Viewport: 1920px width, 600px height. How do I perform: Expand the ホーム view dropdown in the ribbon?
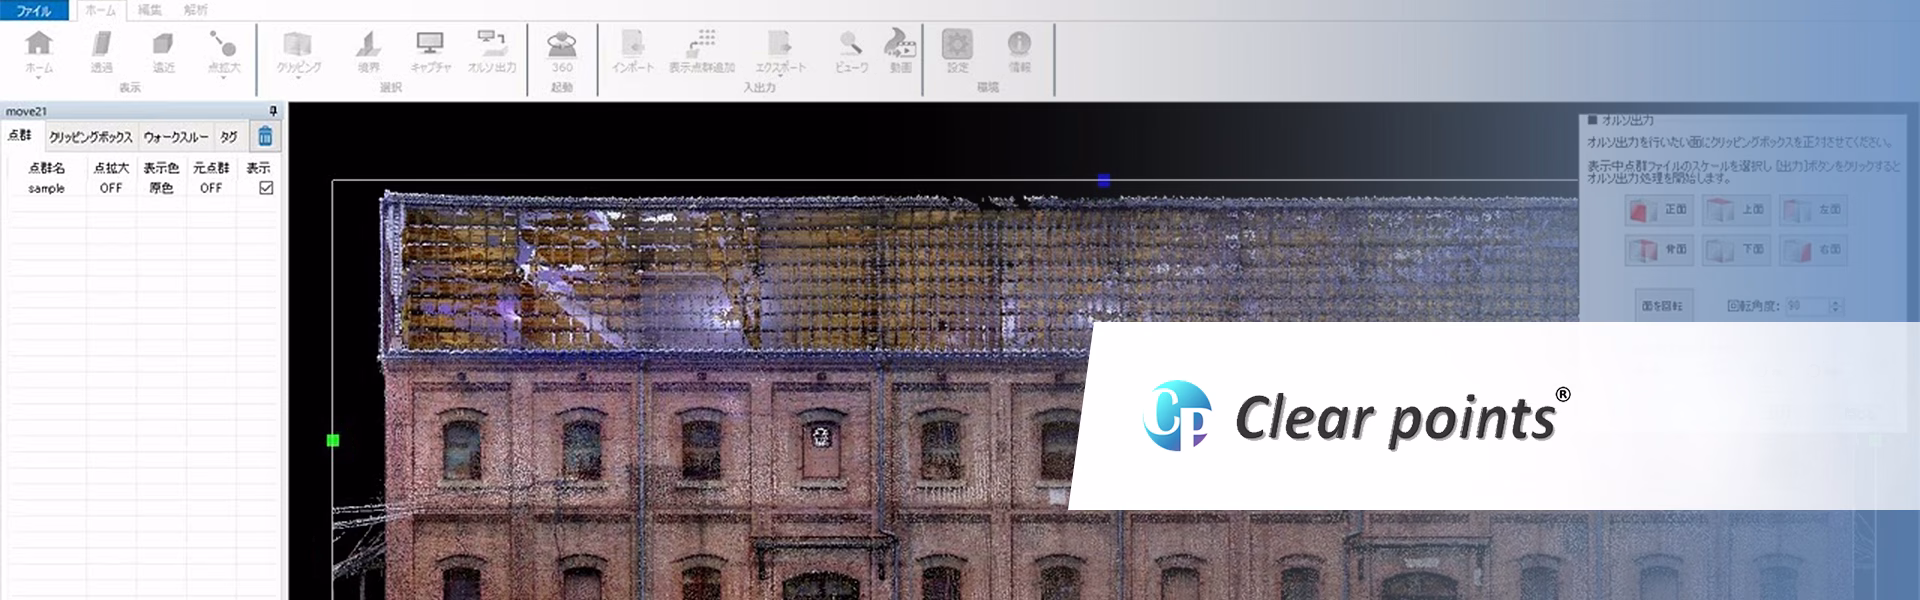click(39, 78)
